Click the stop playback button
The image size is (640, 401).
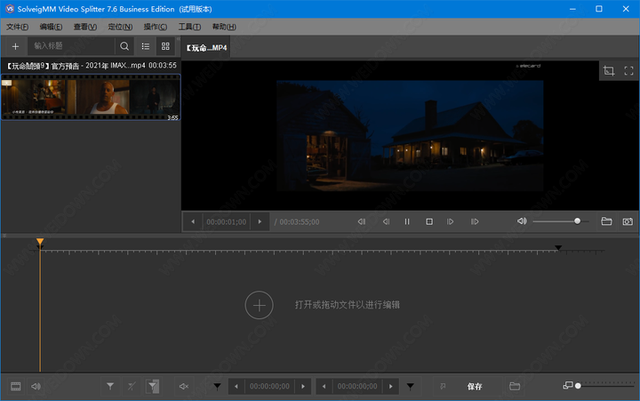pos(429,221)
